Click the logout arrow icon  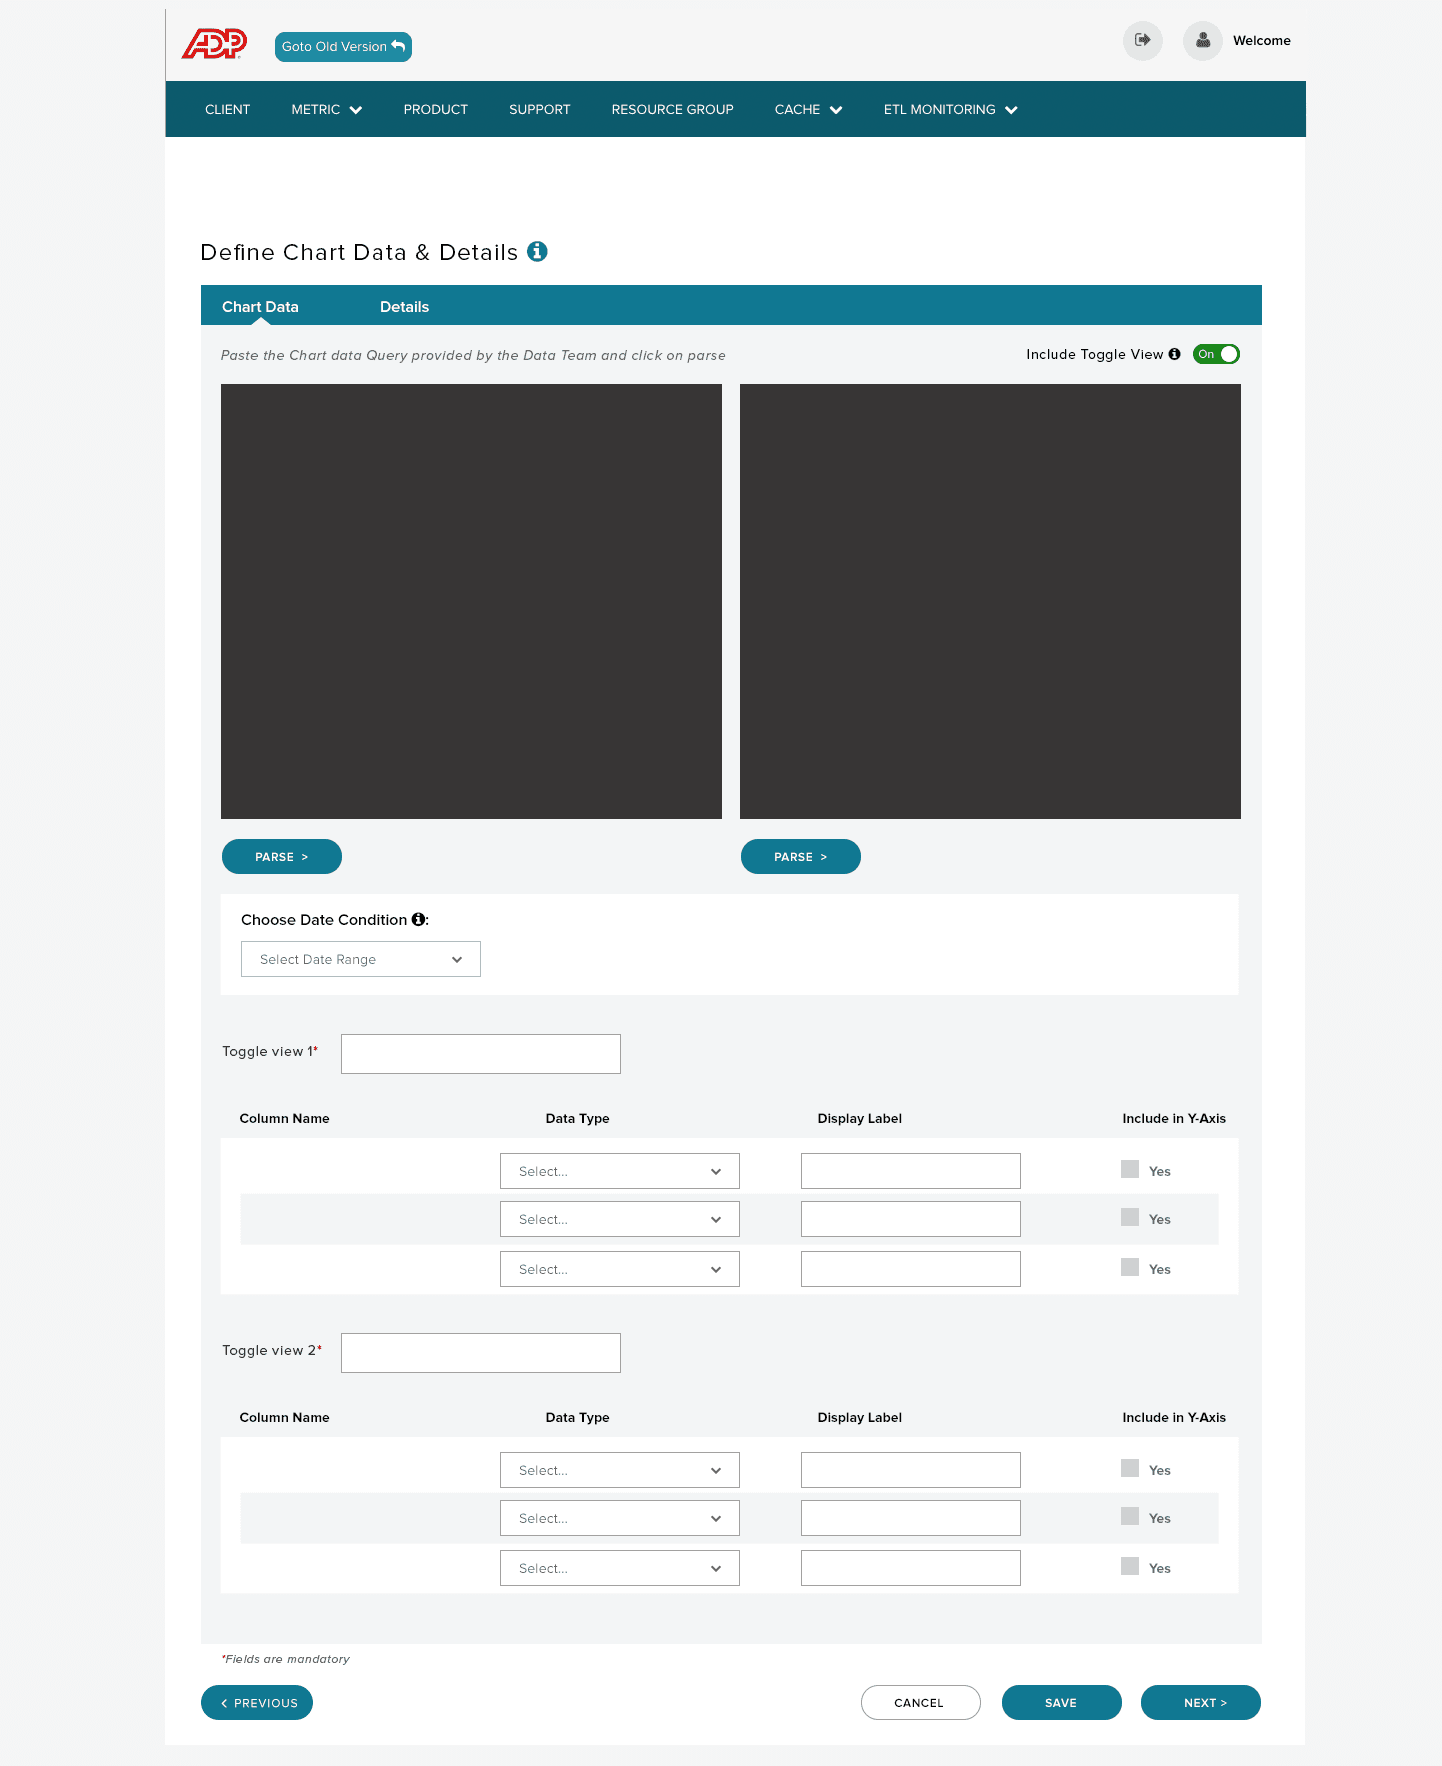[1143, 41]
